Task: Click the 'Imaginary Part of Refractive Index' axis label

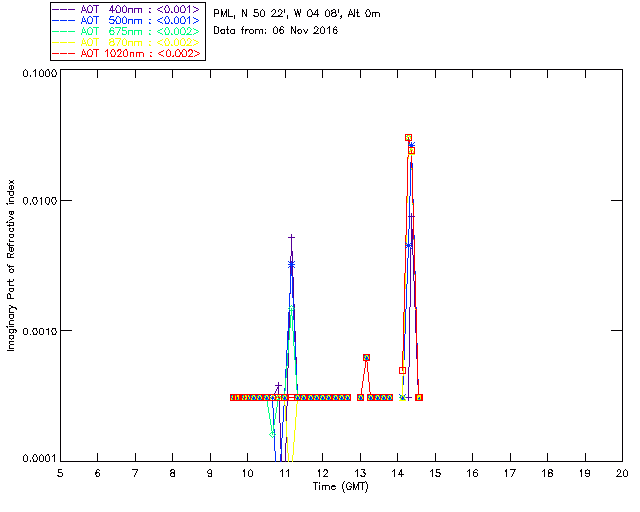Action: pyautogui.click(x=11, y=265)
